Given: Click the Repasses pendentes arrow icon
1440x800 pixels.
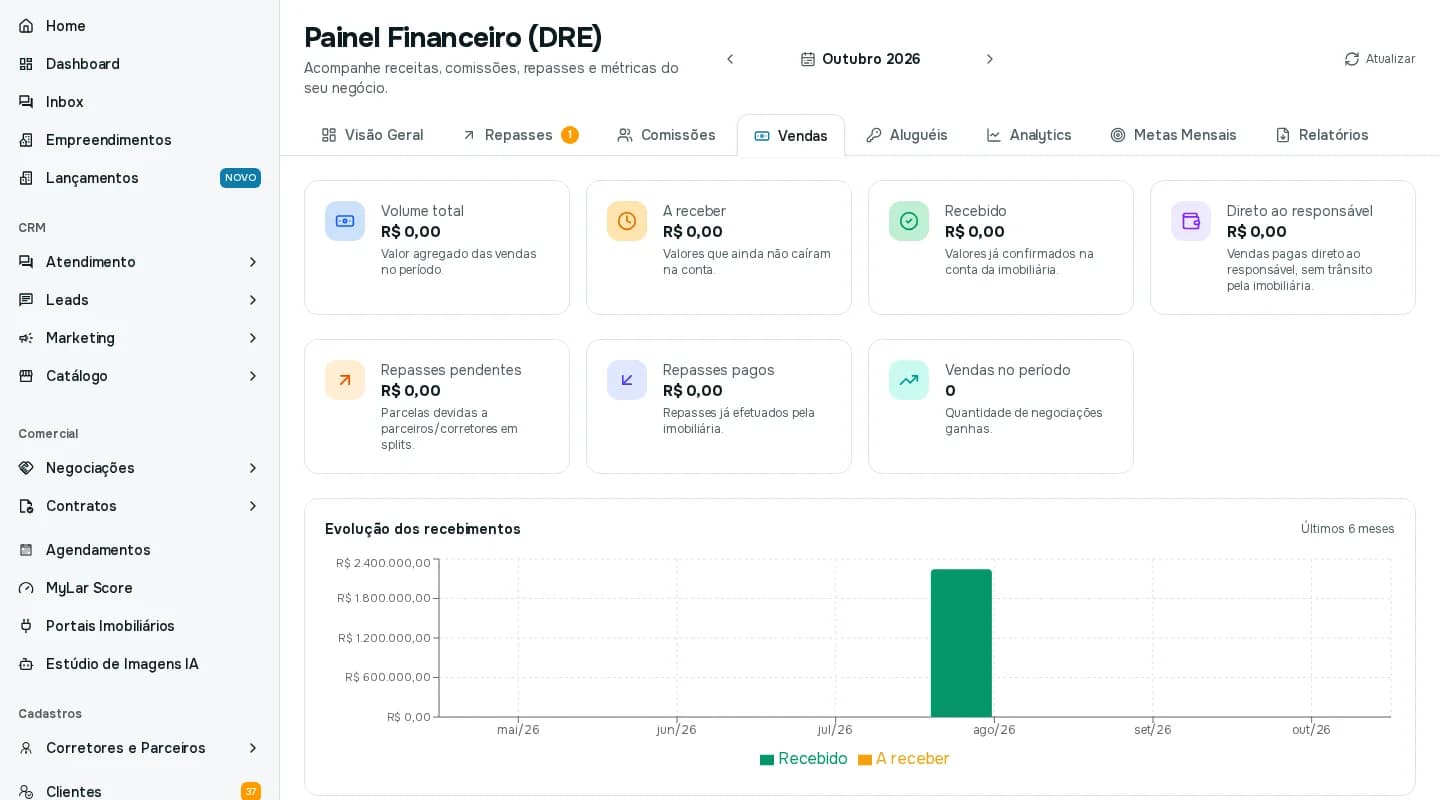Looking at the screenshot, I should pyautogui.click(x=345, y=380).
